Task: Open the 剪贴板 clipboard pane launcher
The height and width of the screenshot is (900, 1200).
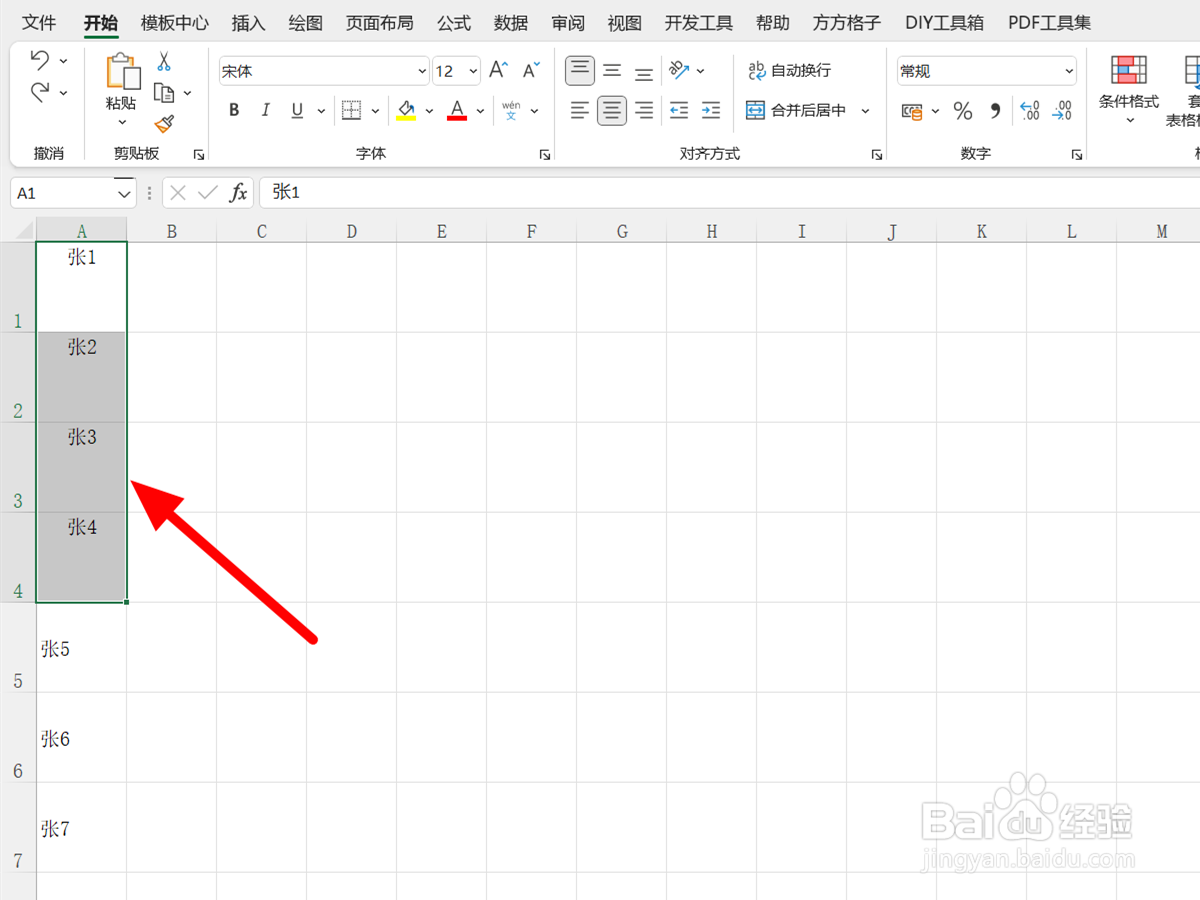Action: (x=199, y=155)
